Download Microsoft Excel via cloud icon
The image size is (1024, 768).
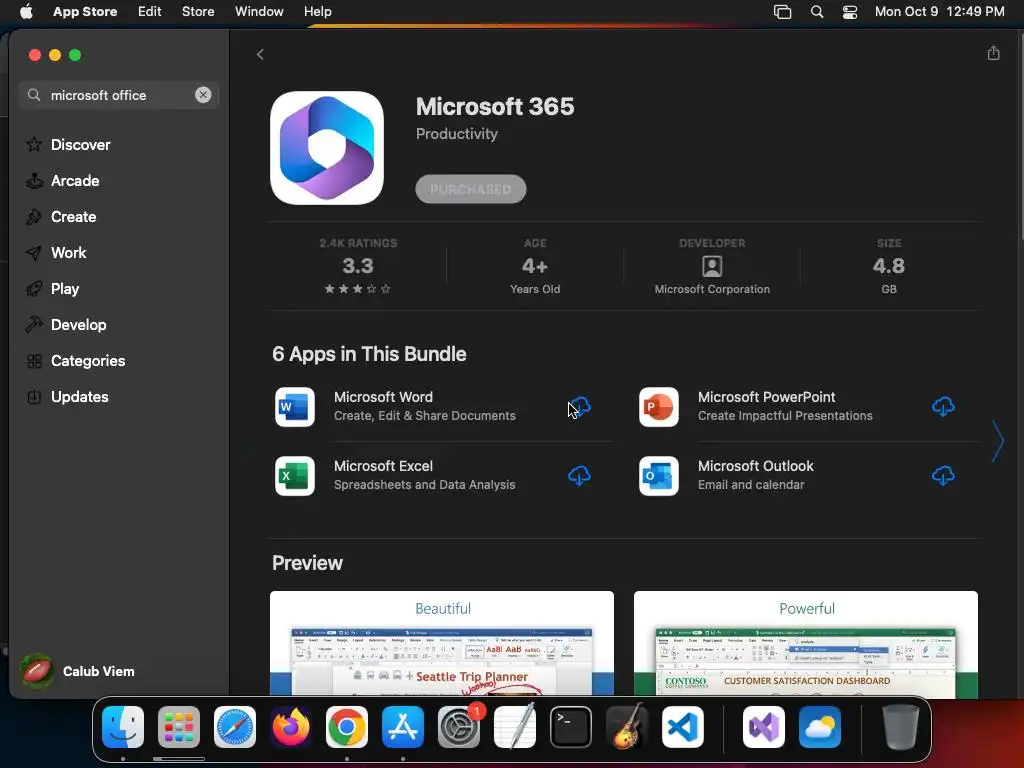click(579, 475)
